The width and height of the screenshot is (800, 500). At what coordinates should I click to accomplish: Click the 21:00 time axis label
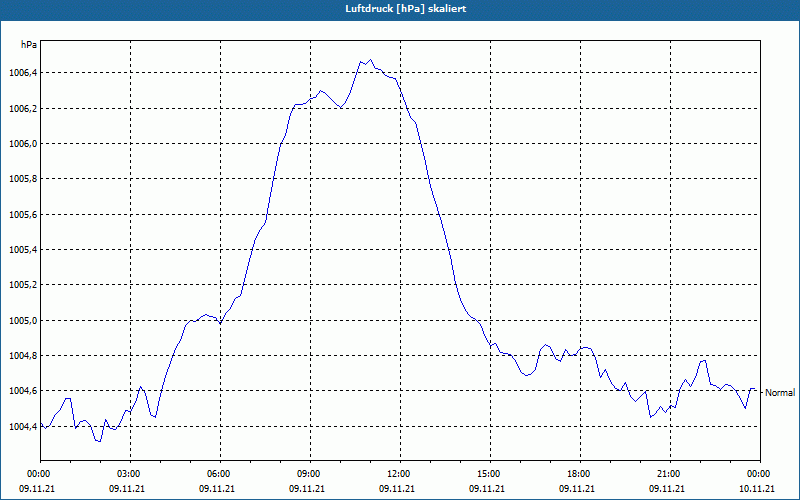pyautogui.click(x=667, y=474)
